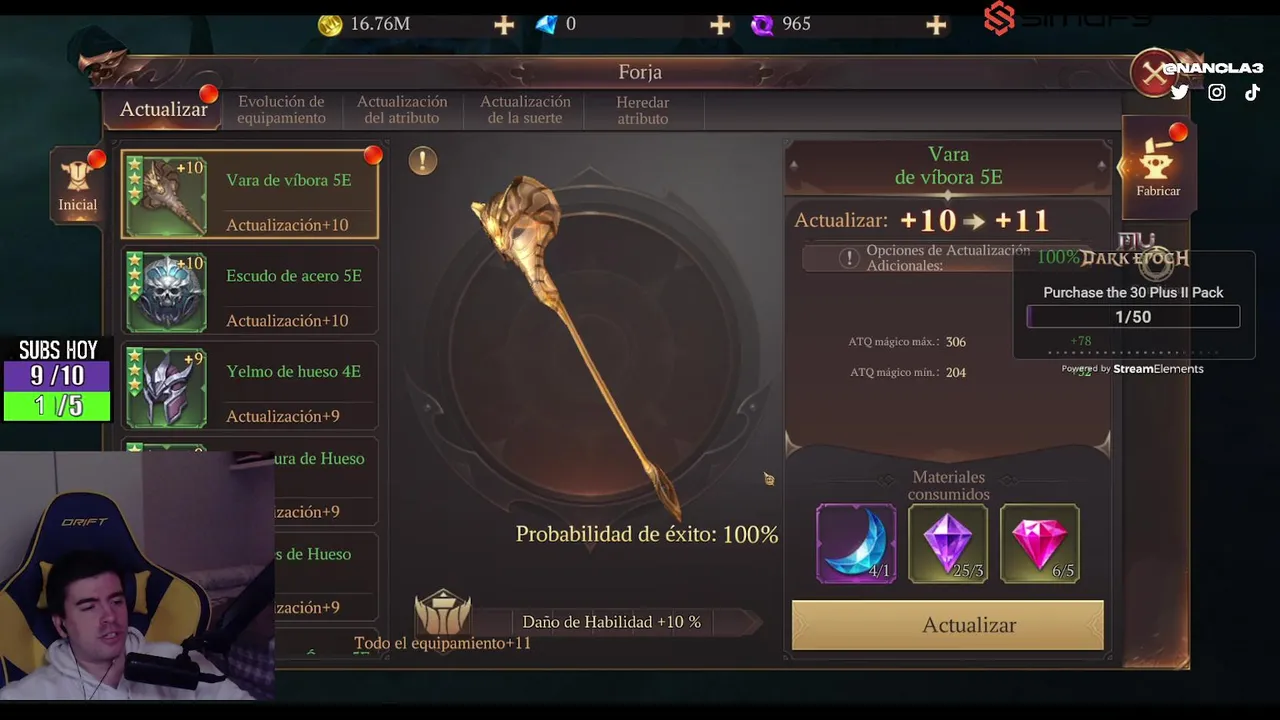Click the helmet set bonus icon
The width and height of the screenshot is (1280, 720).
(442, 612)
